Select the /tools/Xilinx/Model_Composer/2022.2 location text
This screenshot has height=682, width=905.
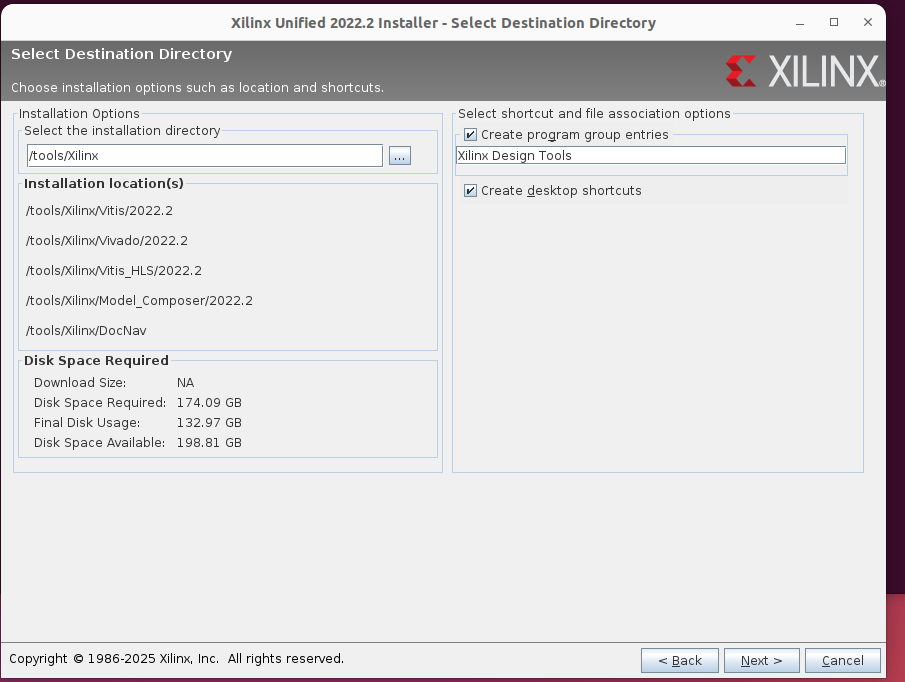[x=139, y=301]
